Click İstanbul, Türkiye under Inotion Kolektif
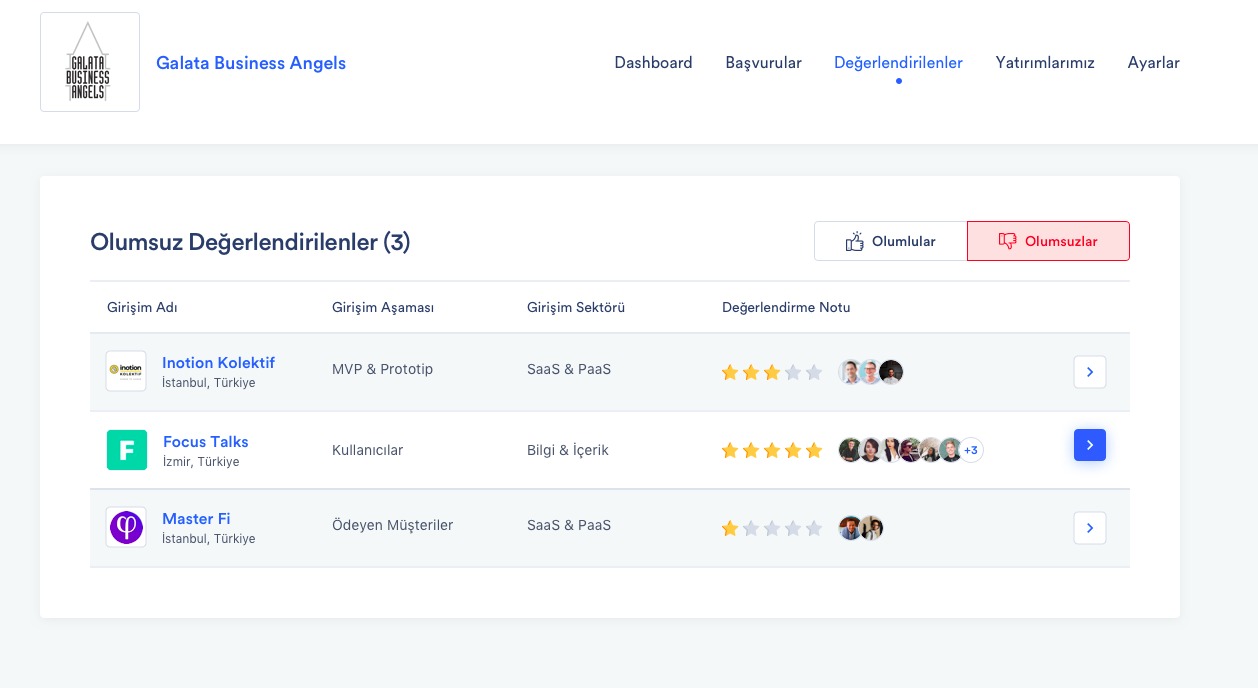The image size is (1258, 688). point(208,383)
